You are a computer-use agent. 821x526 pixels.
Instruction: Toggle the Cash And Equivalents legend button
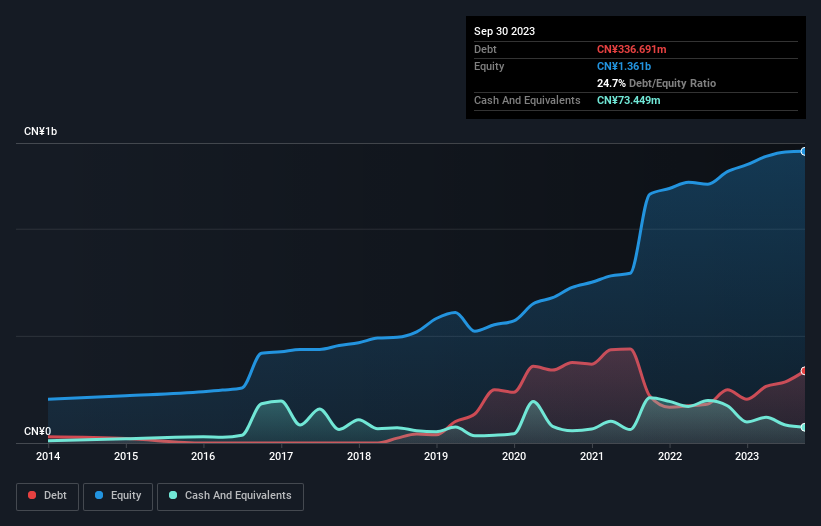[230, 496]
